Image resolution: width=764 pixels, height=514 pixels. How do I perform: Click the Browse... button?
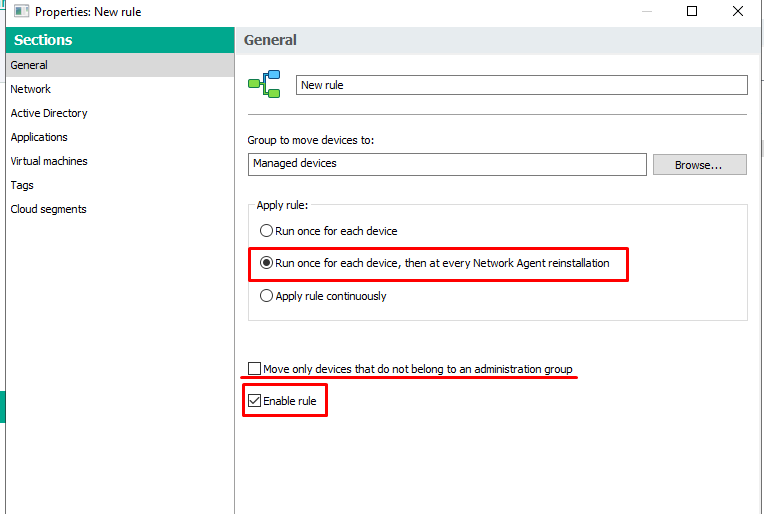(x=699, y=165)
